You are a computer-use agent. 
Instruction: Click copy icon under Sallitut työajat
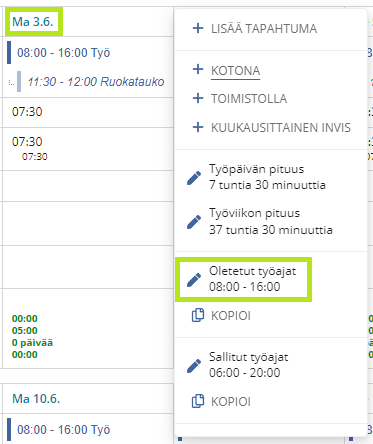coord(198,401)
